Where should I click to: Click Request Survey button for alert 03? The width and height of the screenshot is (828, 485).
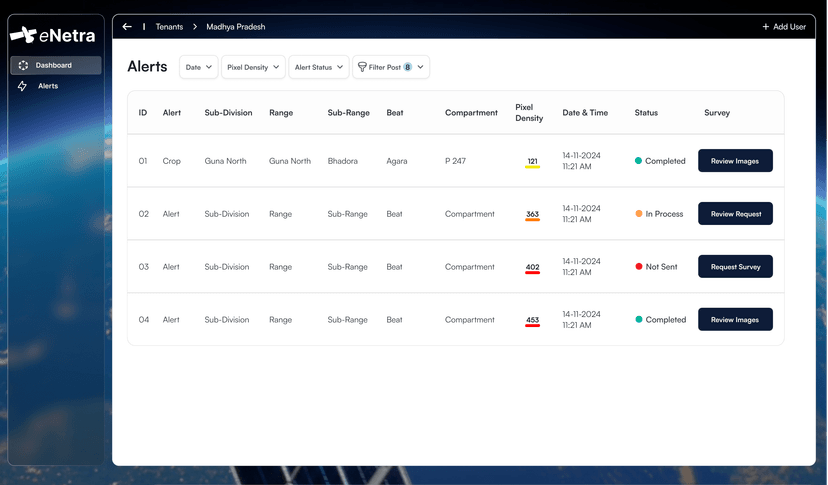[x=735, y=267]
